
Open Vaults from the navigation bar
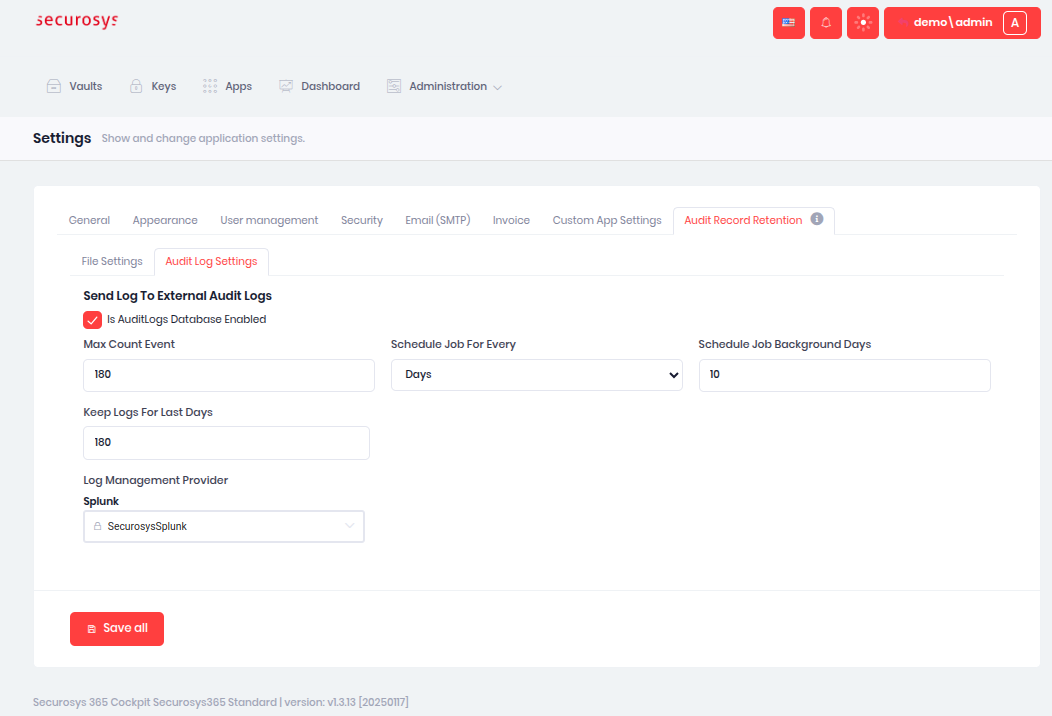(x=75, y=87)
